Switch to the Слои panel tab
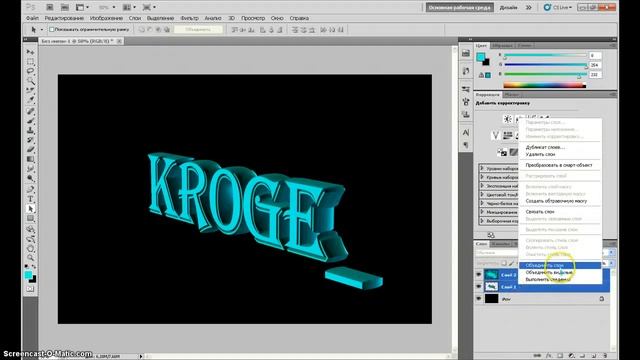 [482, 244]
